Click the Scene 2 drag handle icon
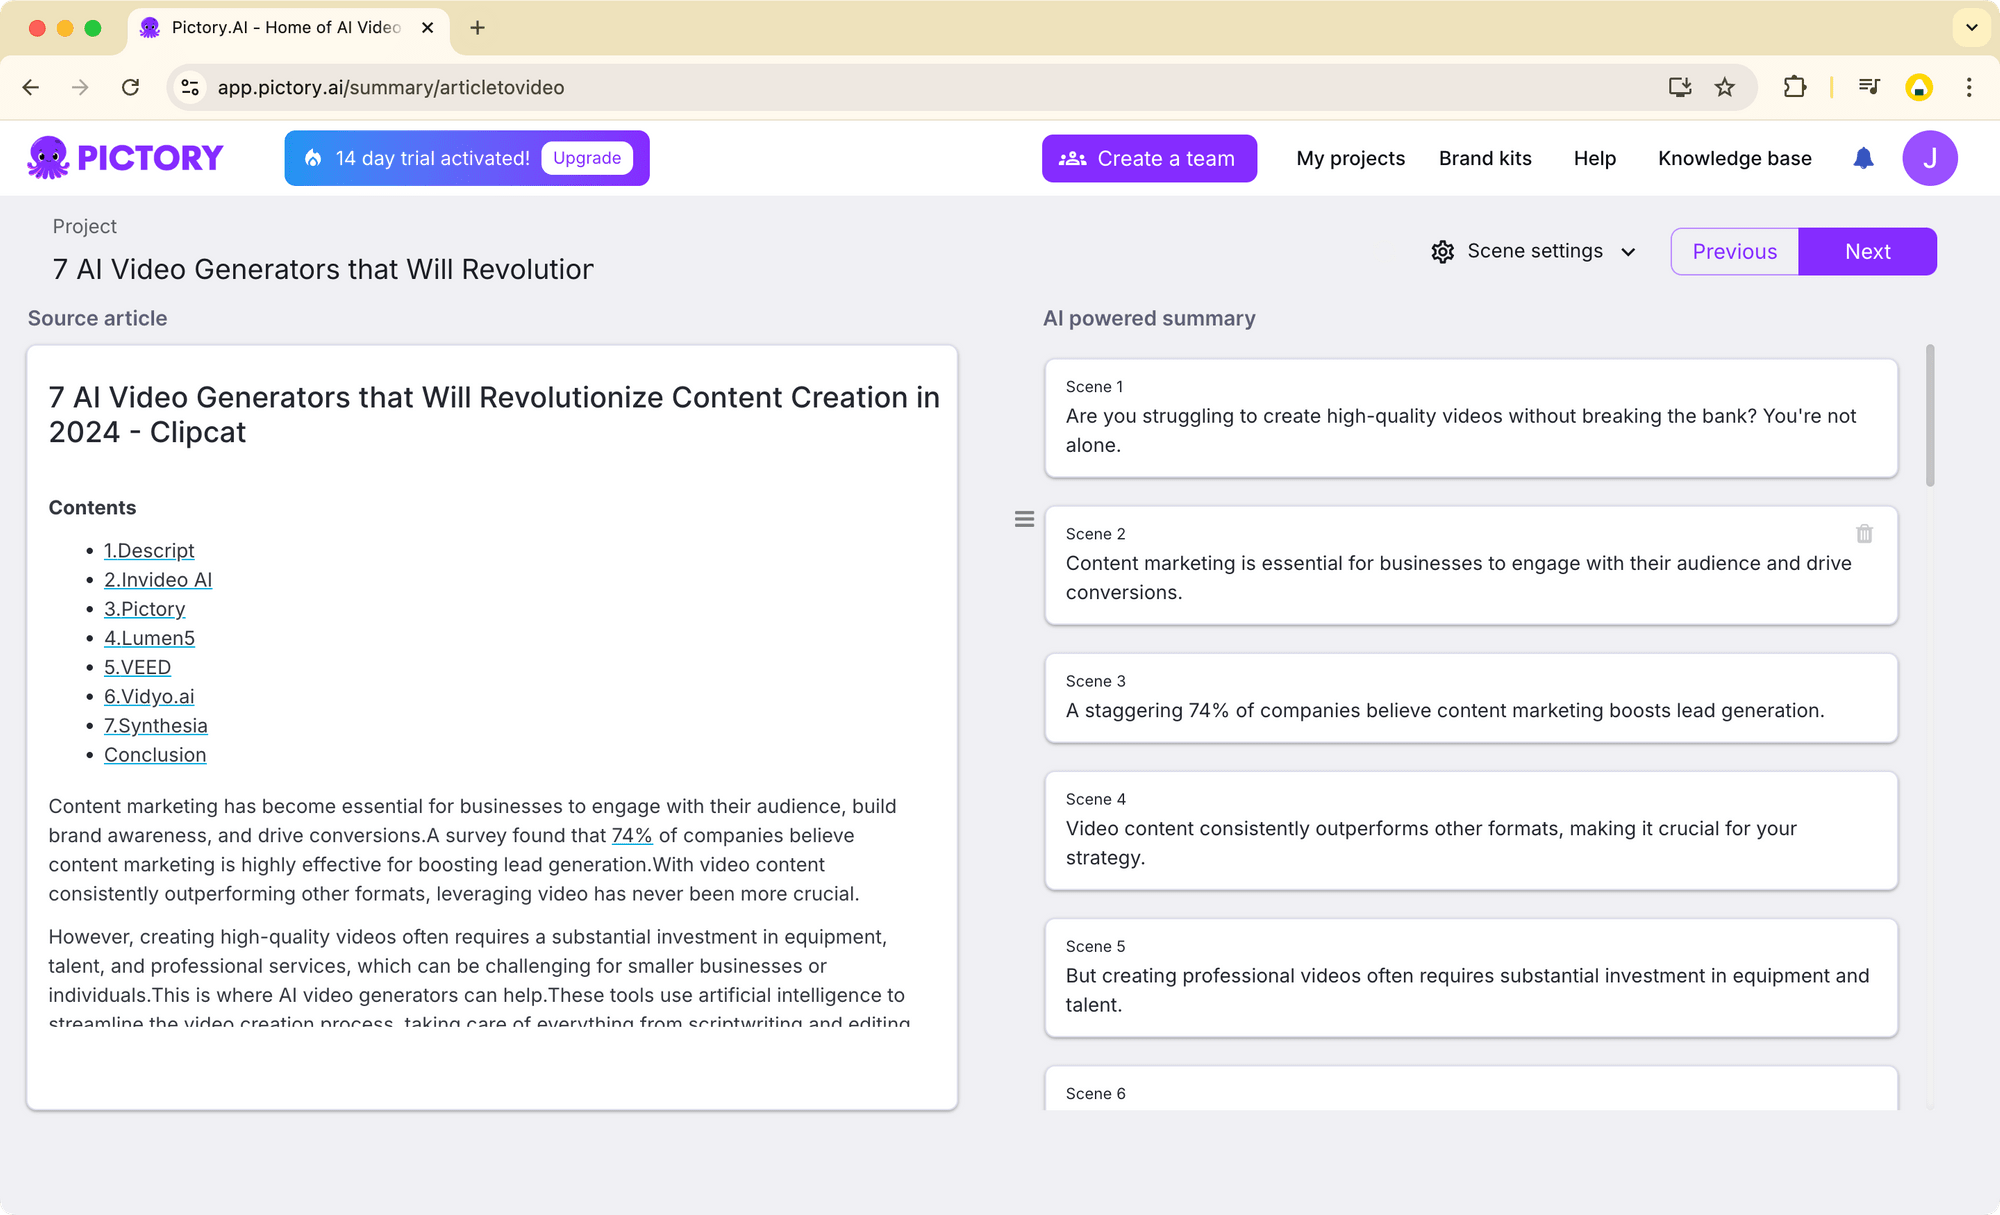 tap(1024, 519)
